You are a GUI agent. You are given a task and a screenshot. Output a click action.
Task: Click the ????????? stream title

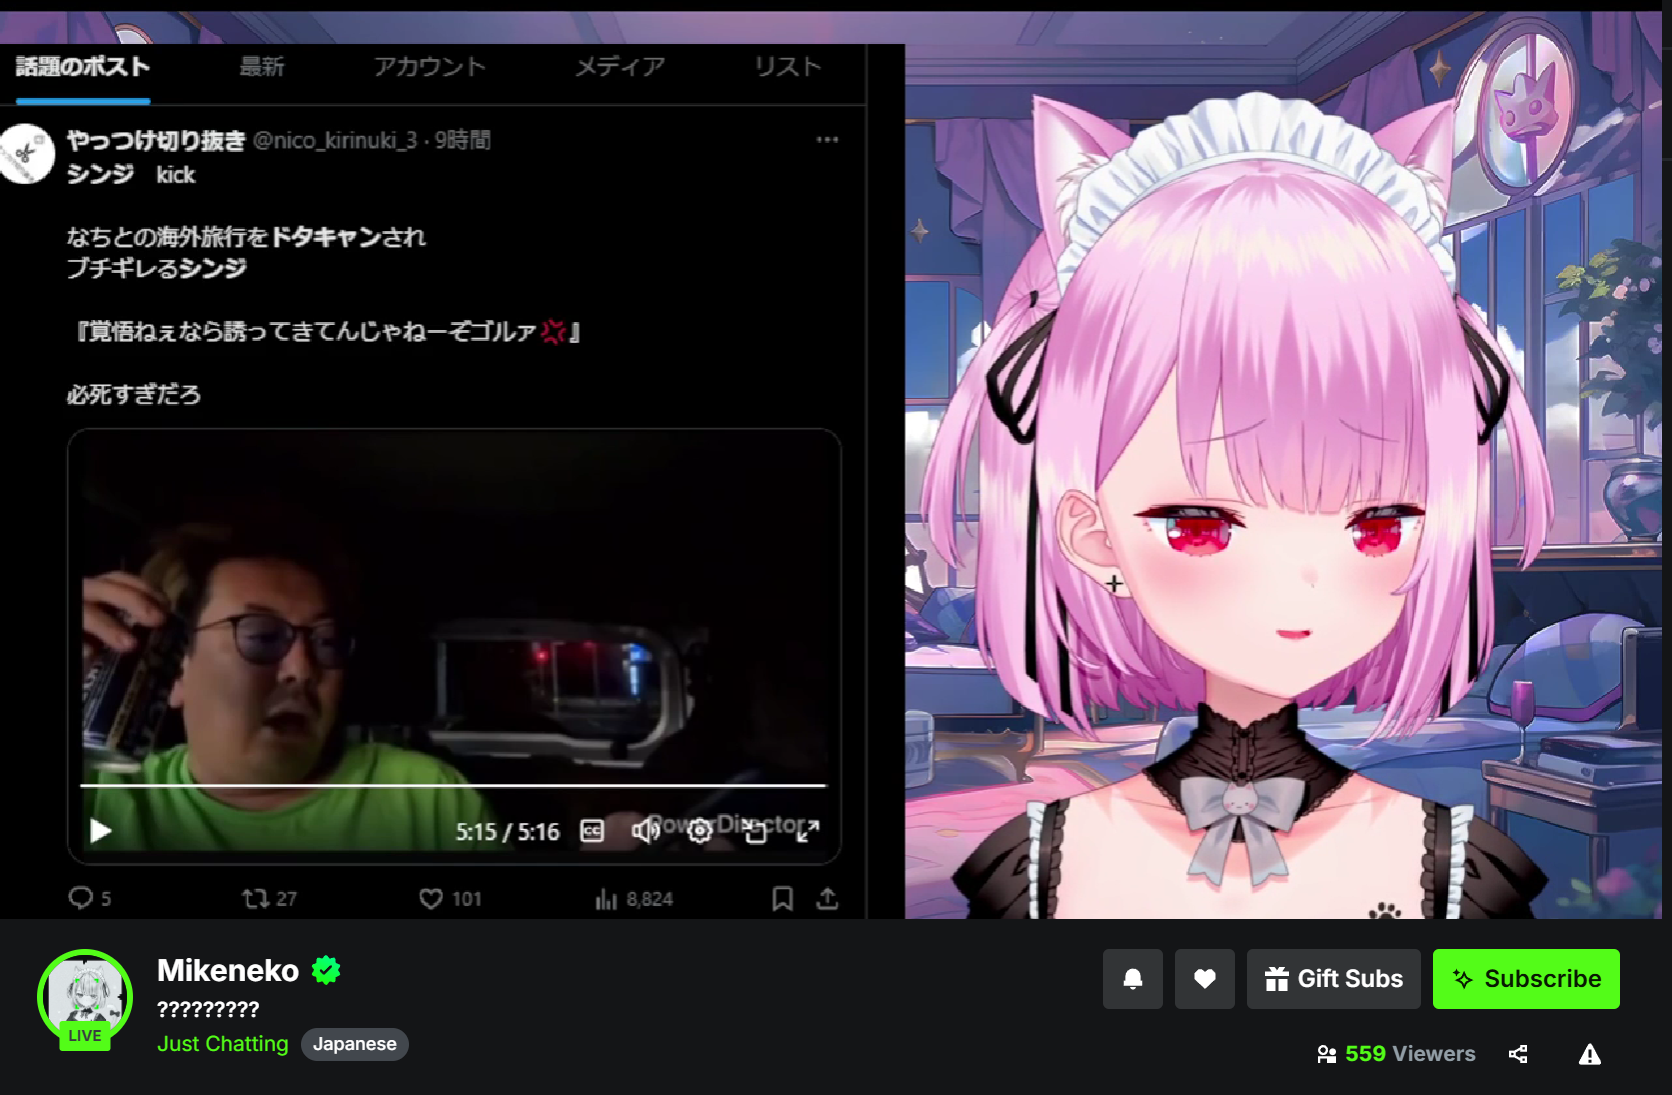pos(208,1009)
